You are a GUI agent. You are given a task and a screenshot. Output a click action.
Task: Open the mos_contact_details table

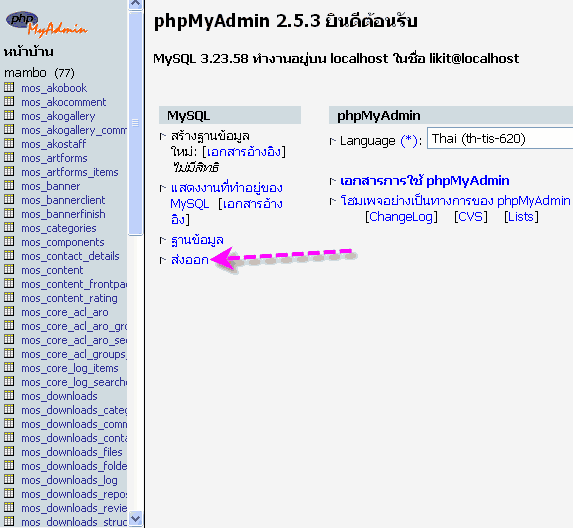coord(70,256)
